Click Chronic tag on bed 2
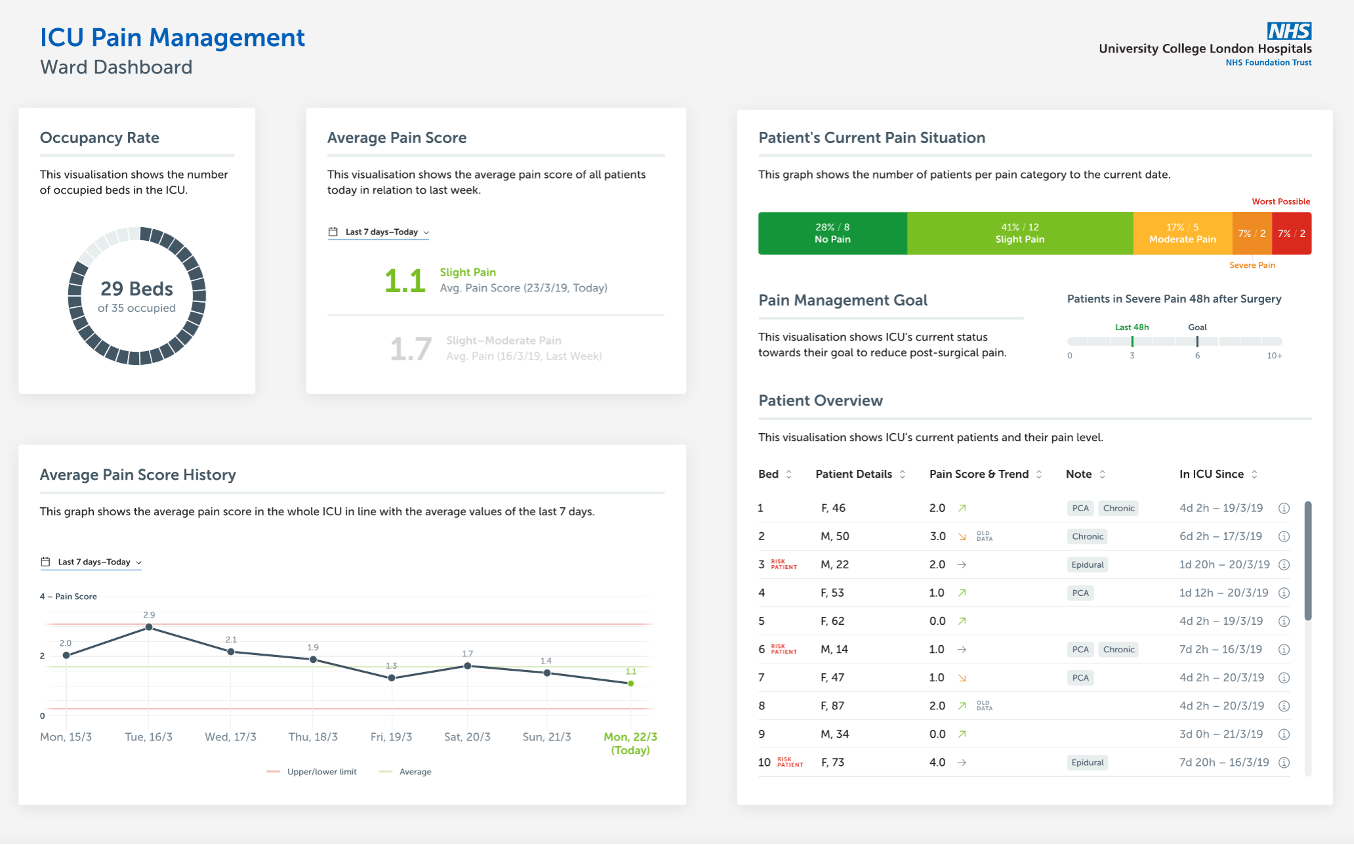Screen dimensions: 1354x845 tap(1087, 536)
